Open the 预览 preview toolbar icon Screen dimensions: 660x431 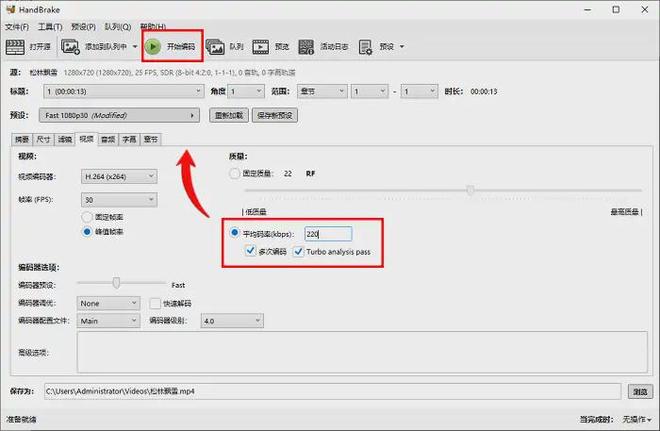tap(261, 47)
